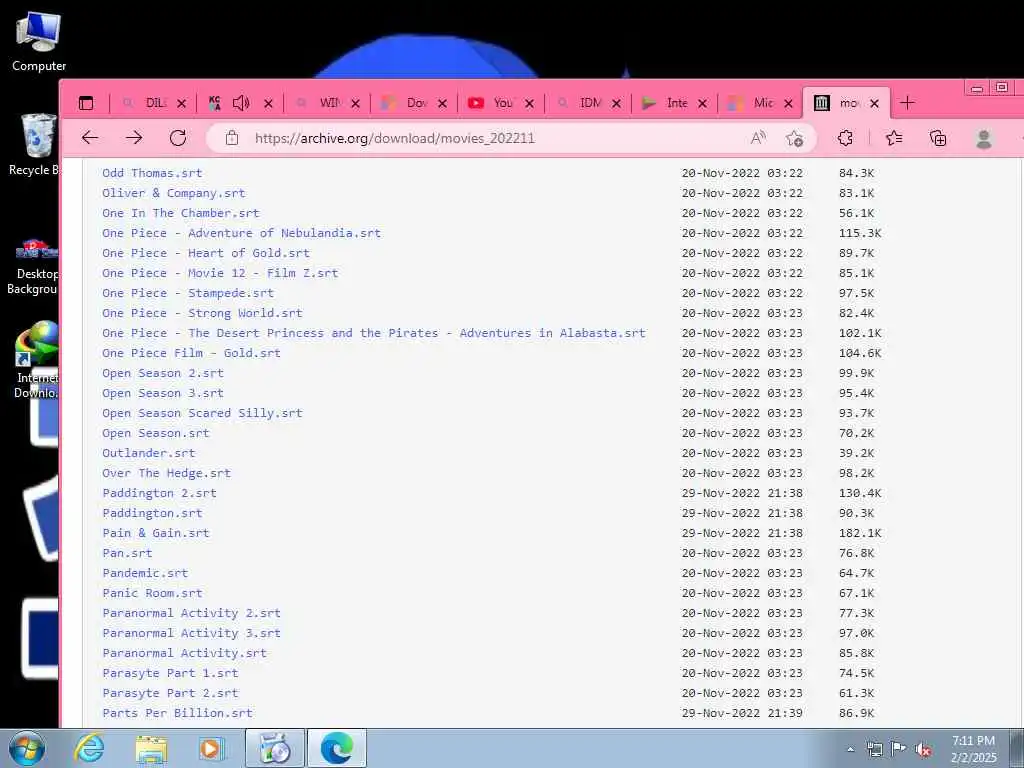
Task: Mute the tab with the speaker icon
Action: click(x=241, y=103)
